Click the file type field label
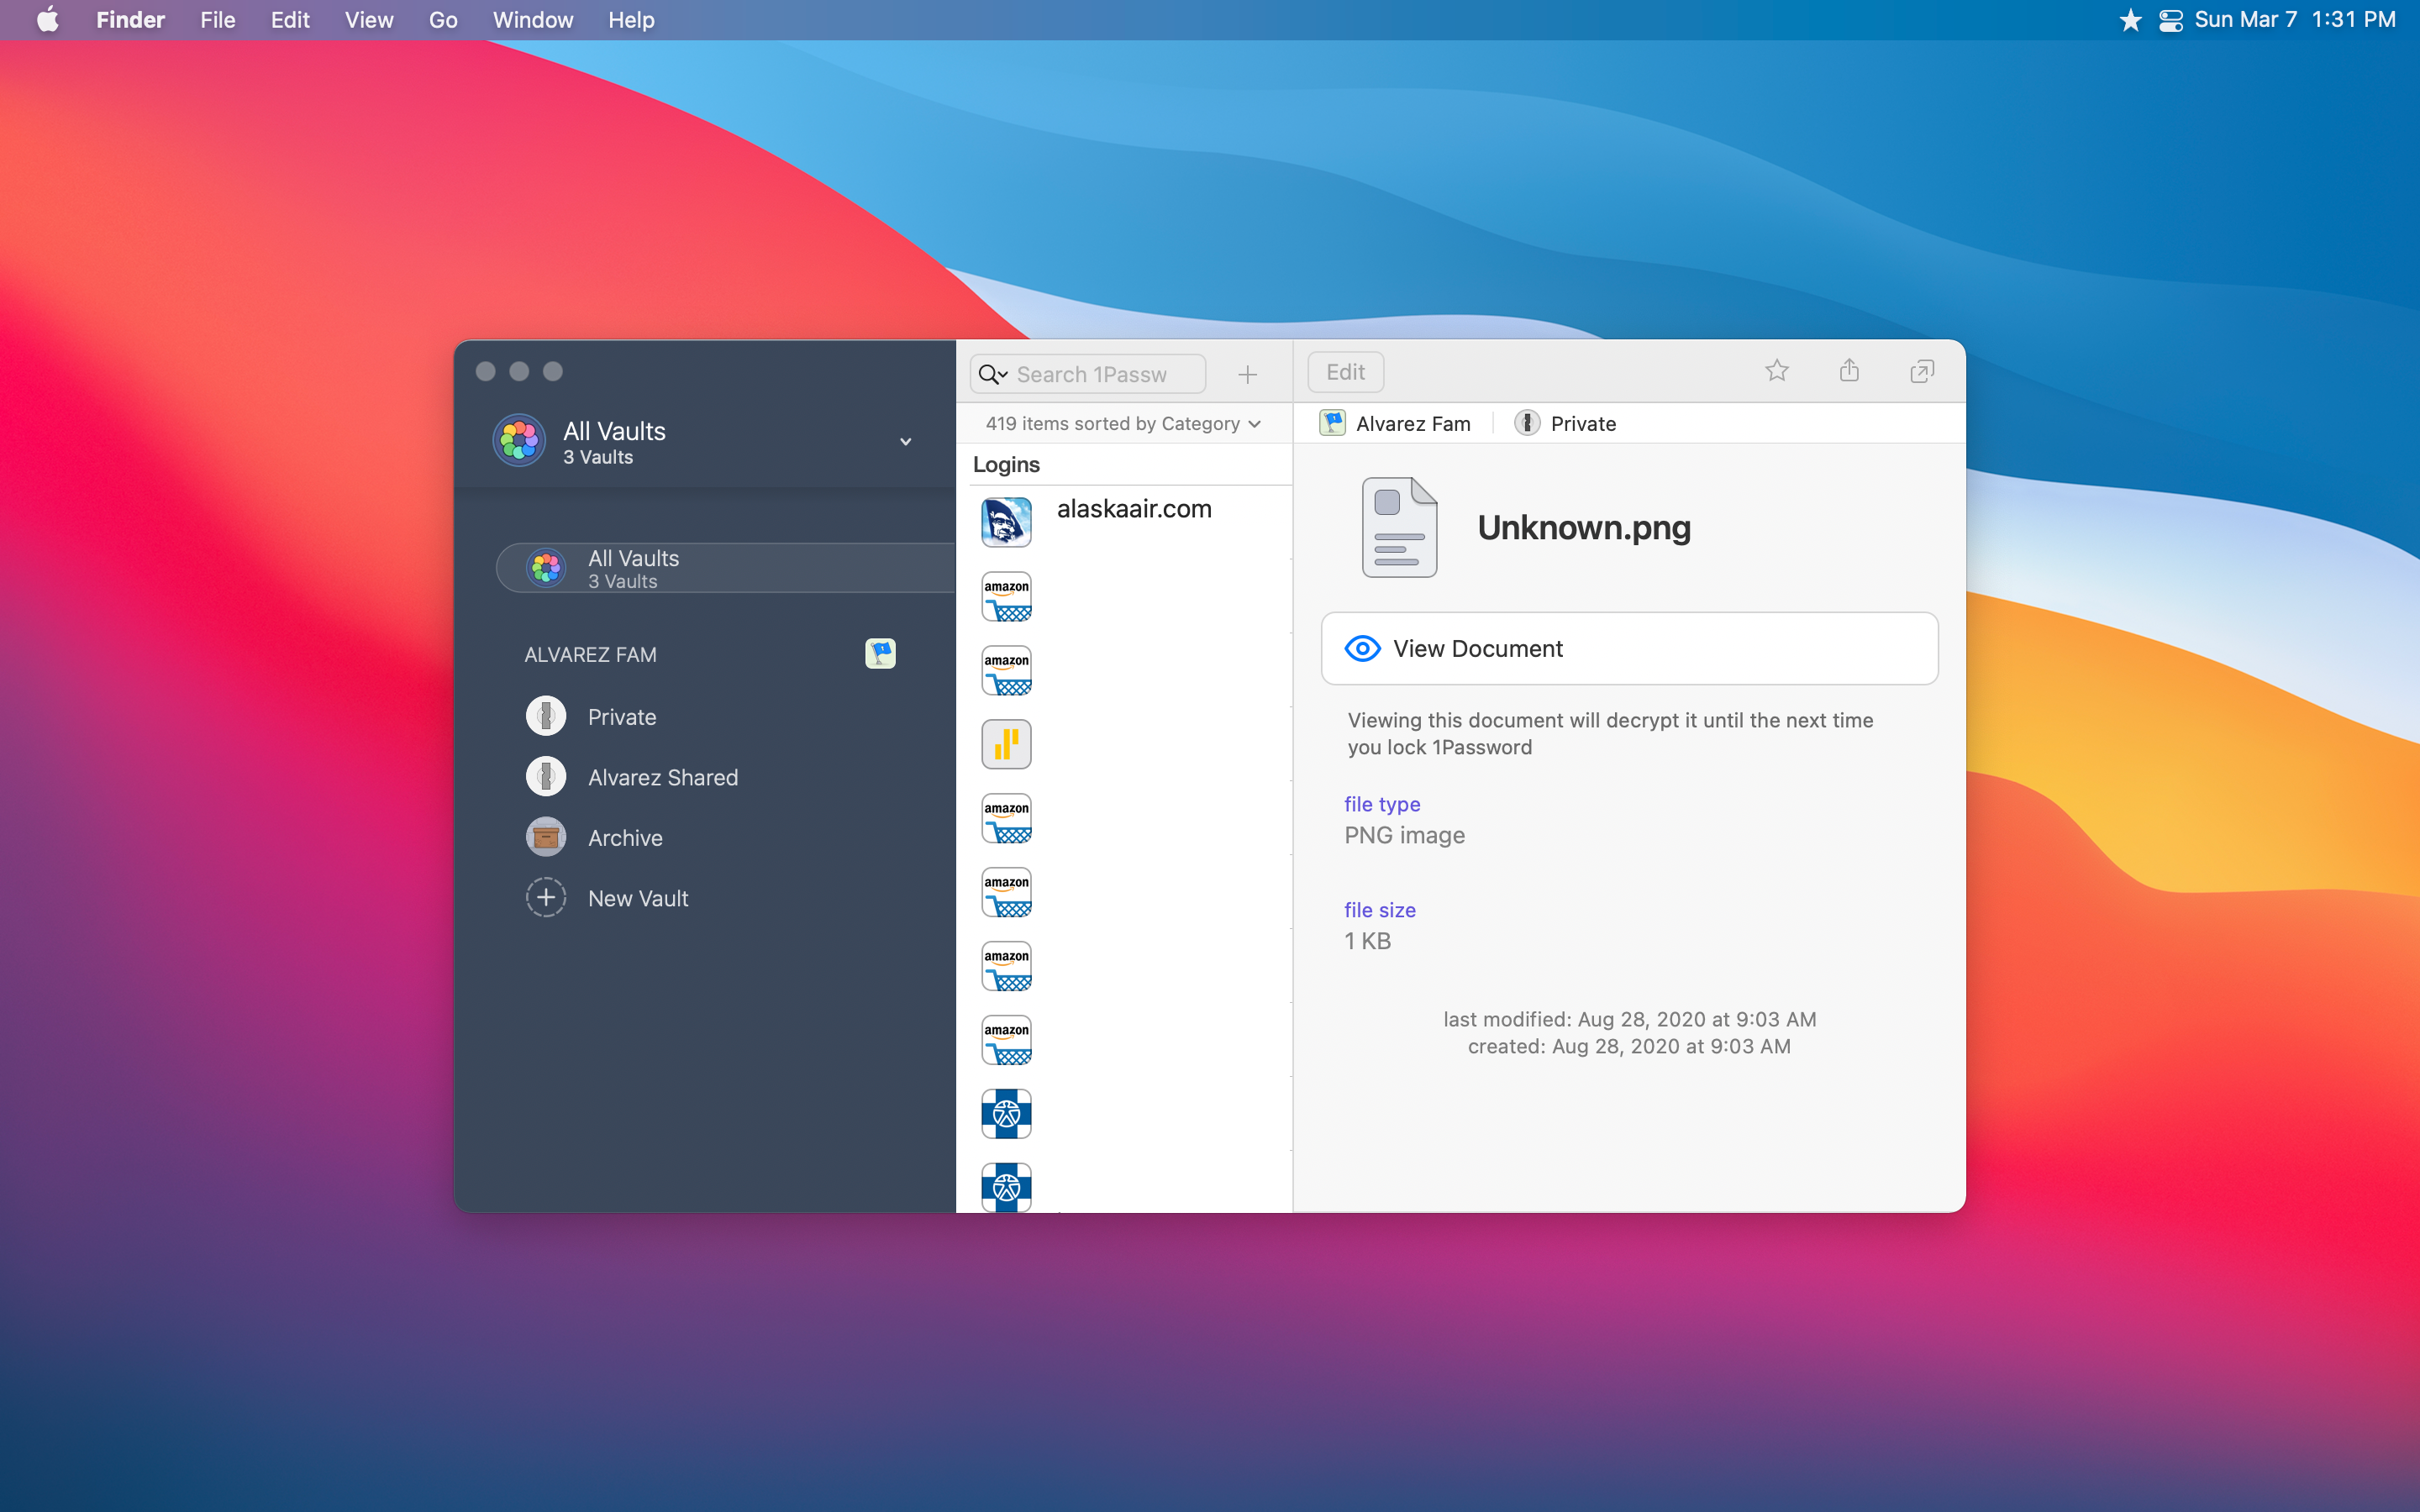The height and width of the screenshot is (1512, 2420). [1382, 804]
